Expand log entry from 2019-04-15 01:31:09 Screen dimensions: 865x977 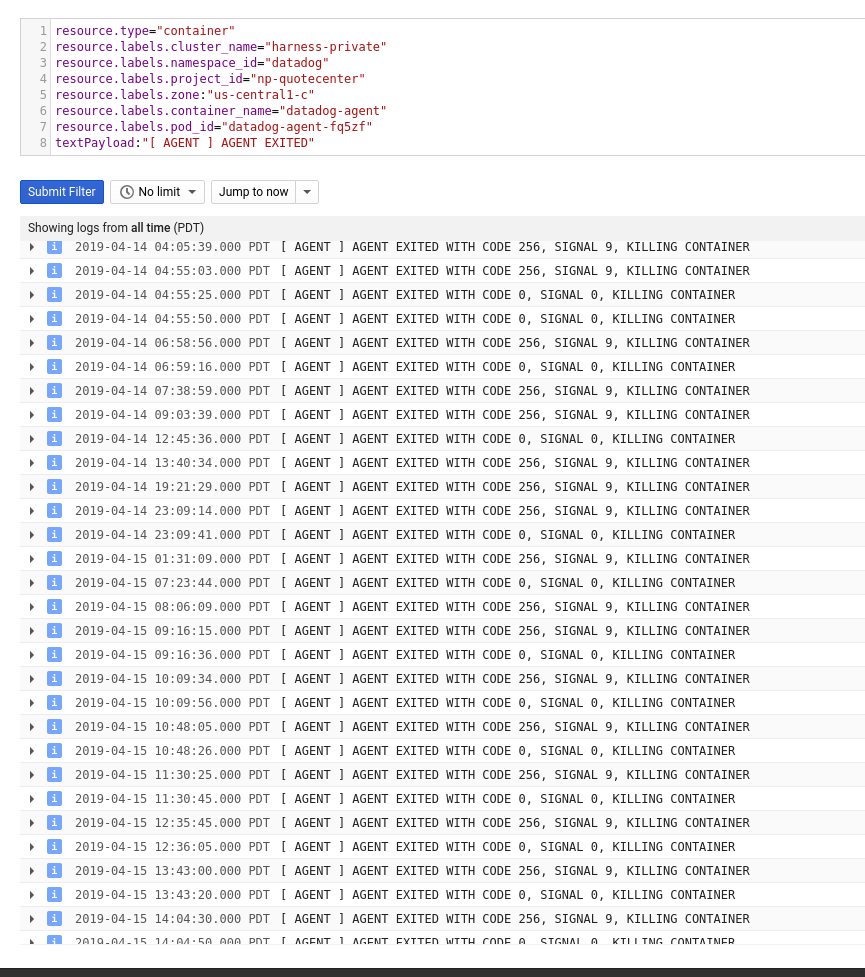pyautogui.click(x=32, y=559)
